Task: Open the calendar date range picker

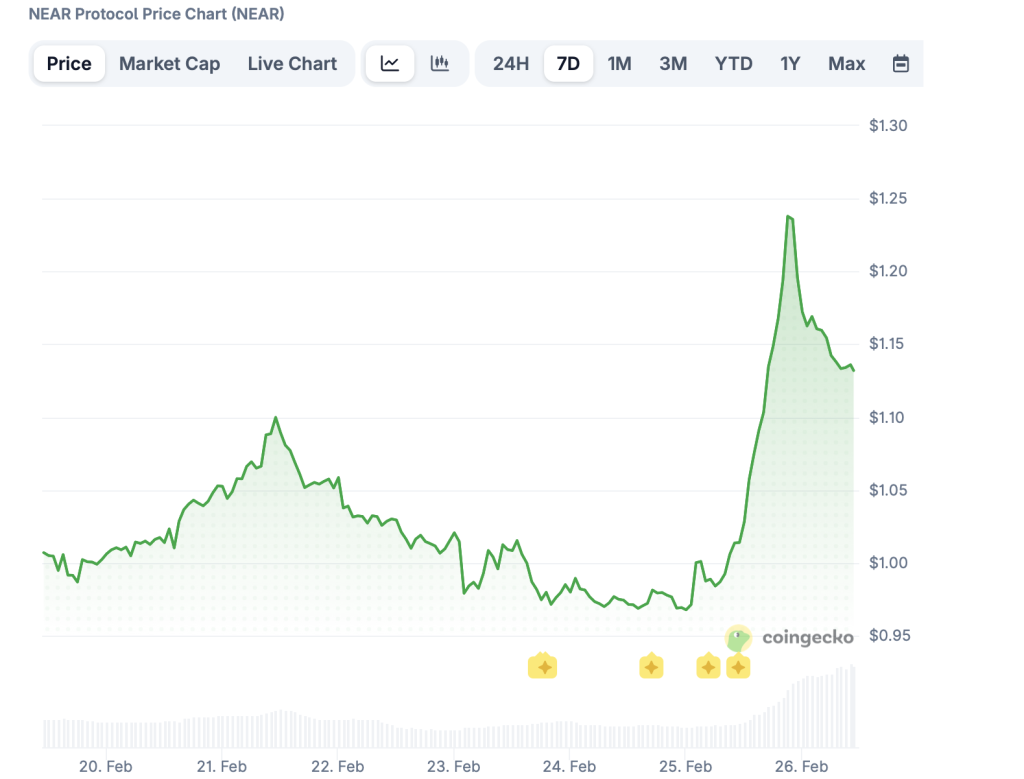Action: [x=900, y=64]
